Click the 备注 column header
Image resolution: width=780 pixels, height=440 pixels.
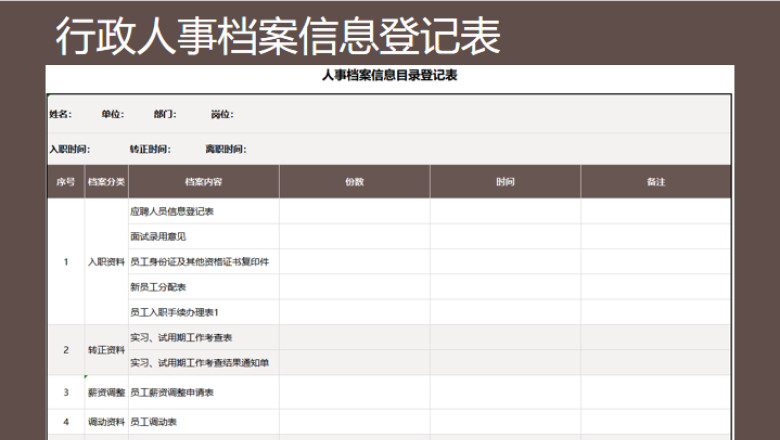tap(656, 182)
